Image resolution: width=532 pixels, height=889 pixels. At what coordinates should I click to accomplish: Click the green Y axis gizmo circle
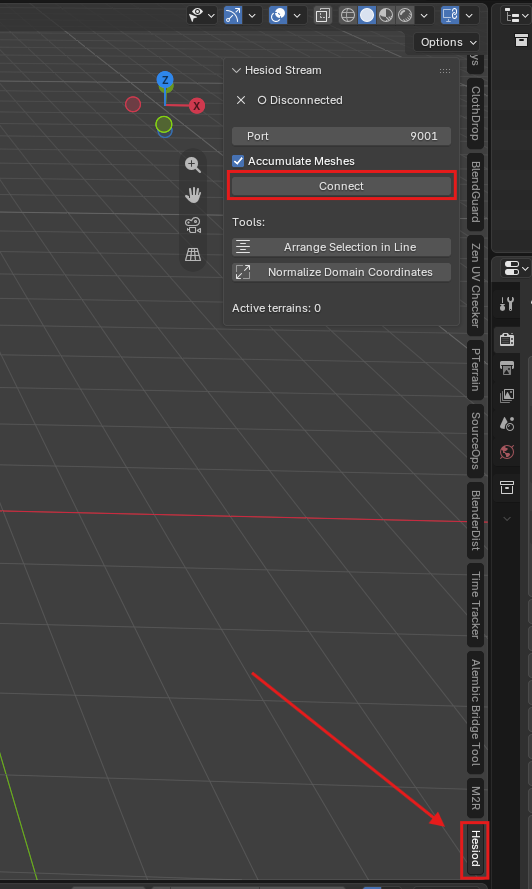pos(163,124)
